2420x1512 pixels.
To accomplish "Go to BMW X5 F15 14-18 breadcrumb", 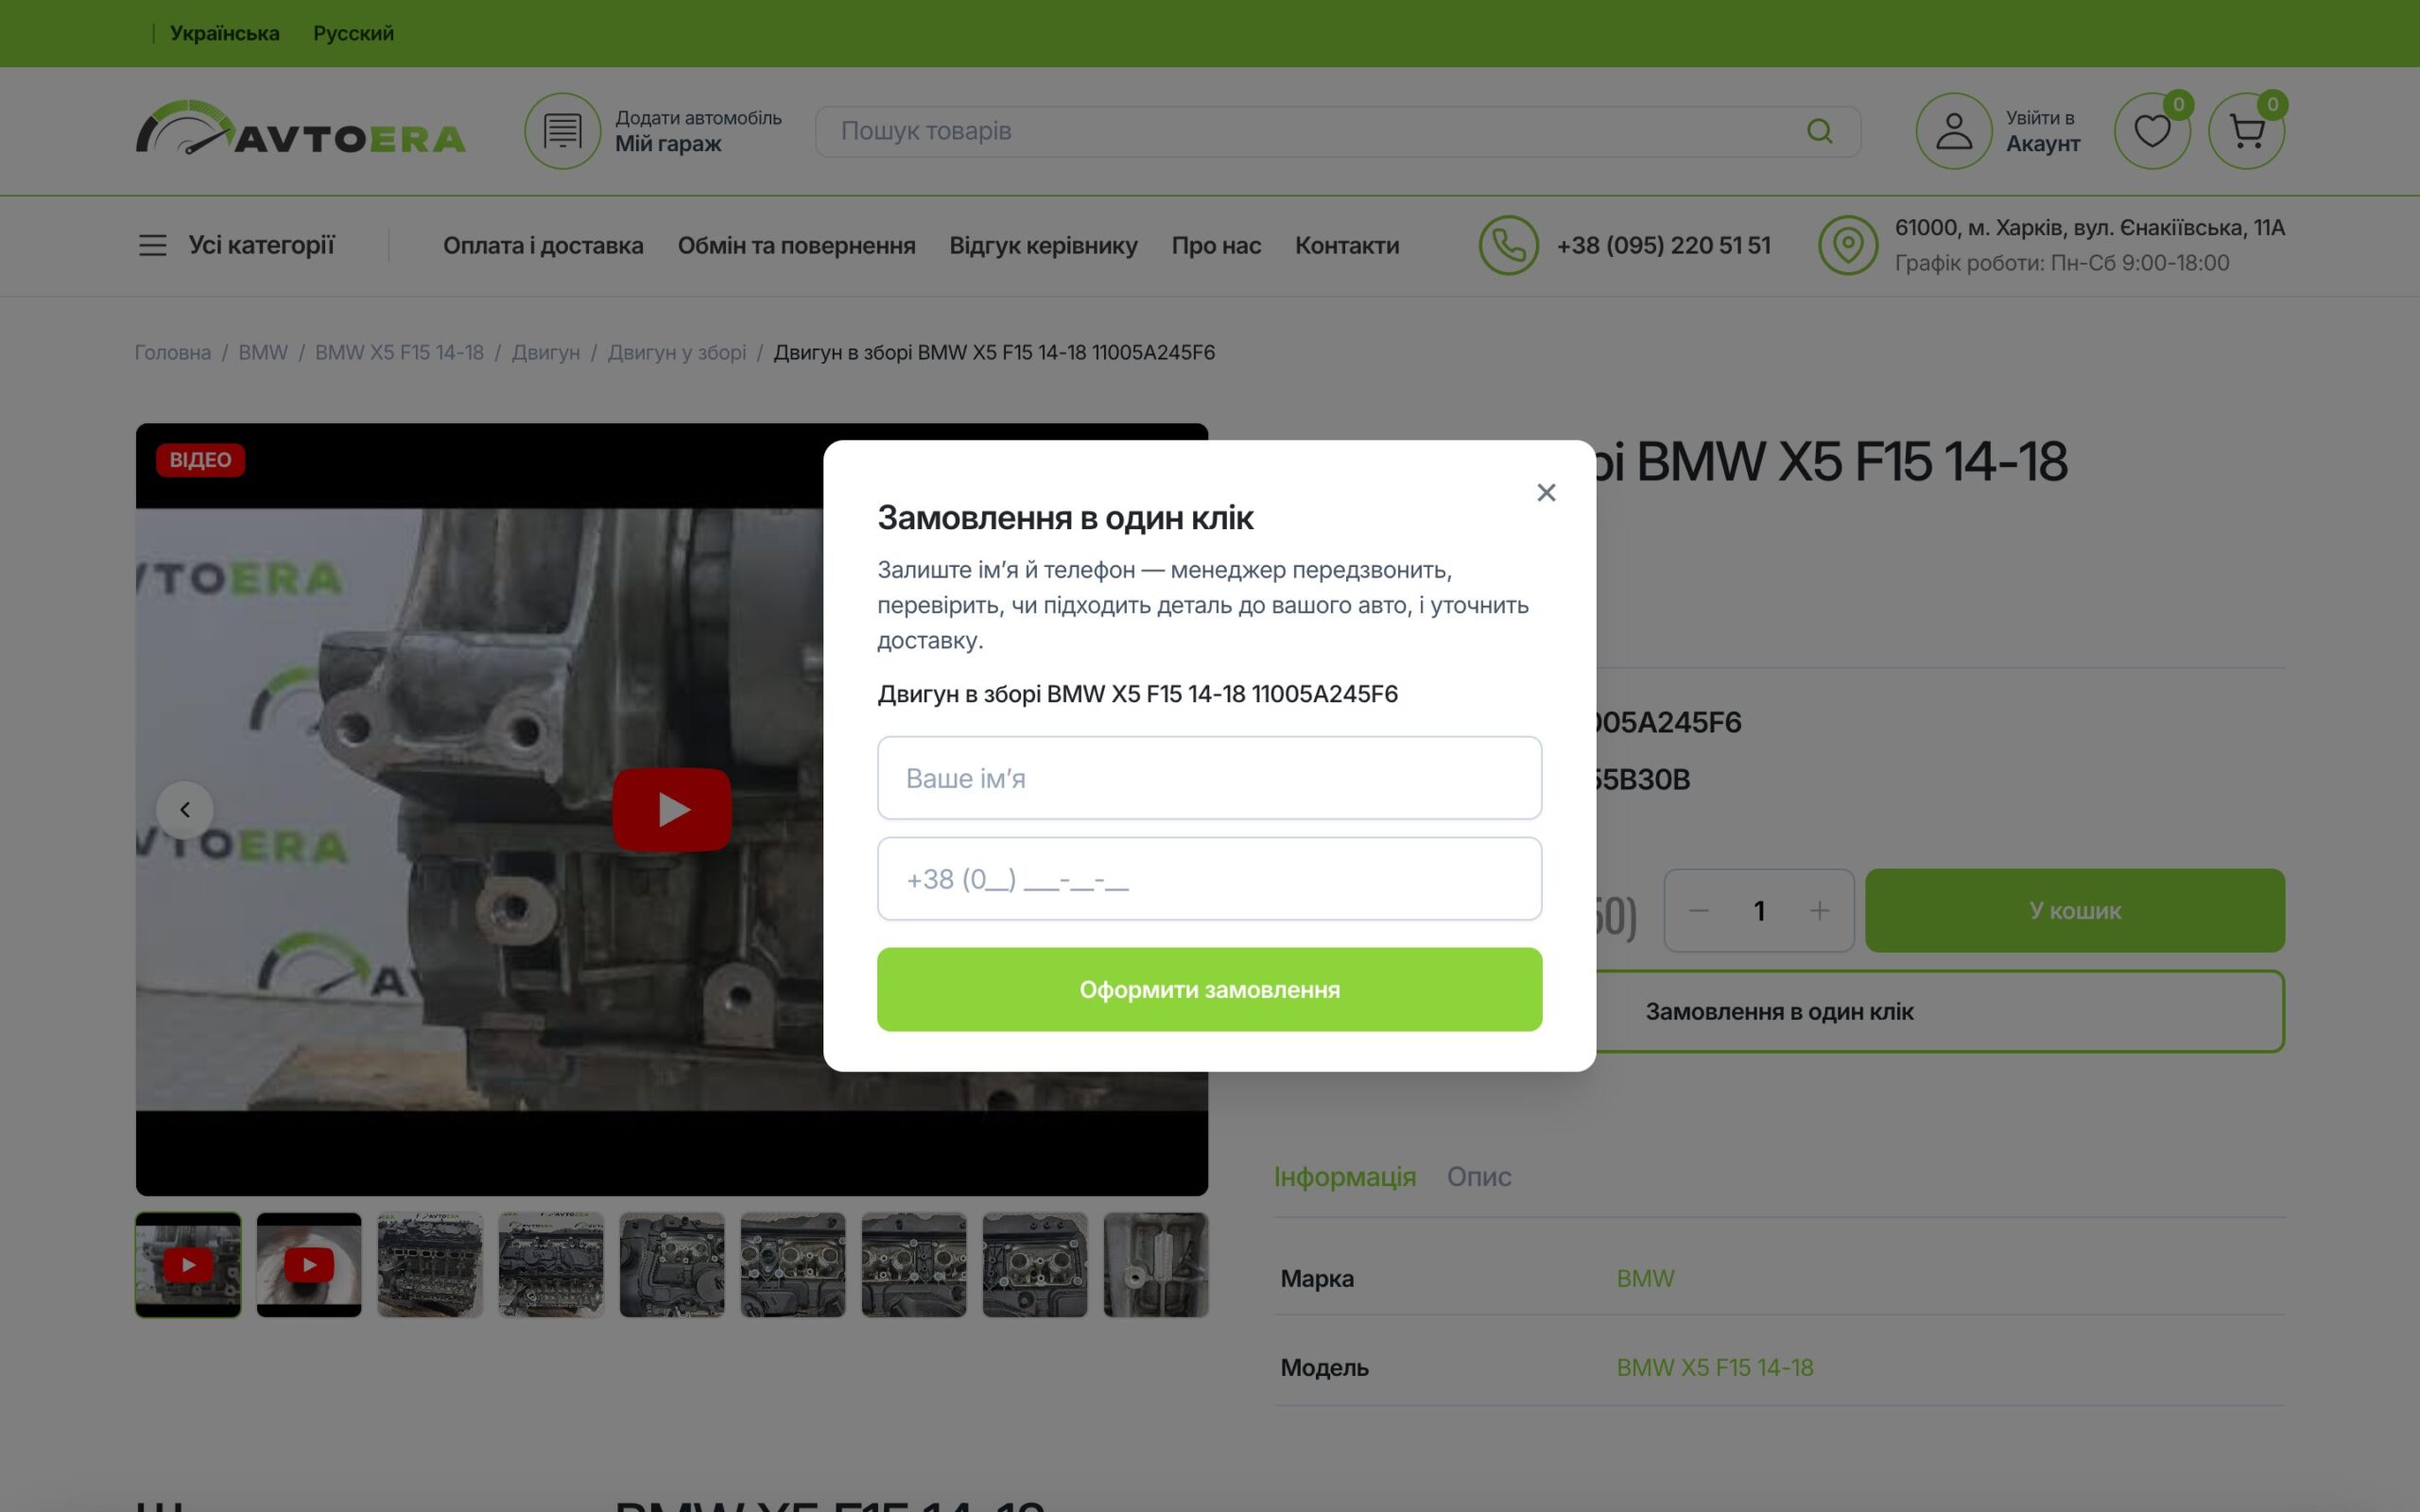I will pos(399,352).
